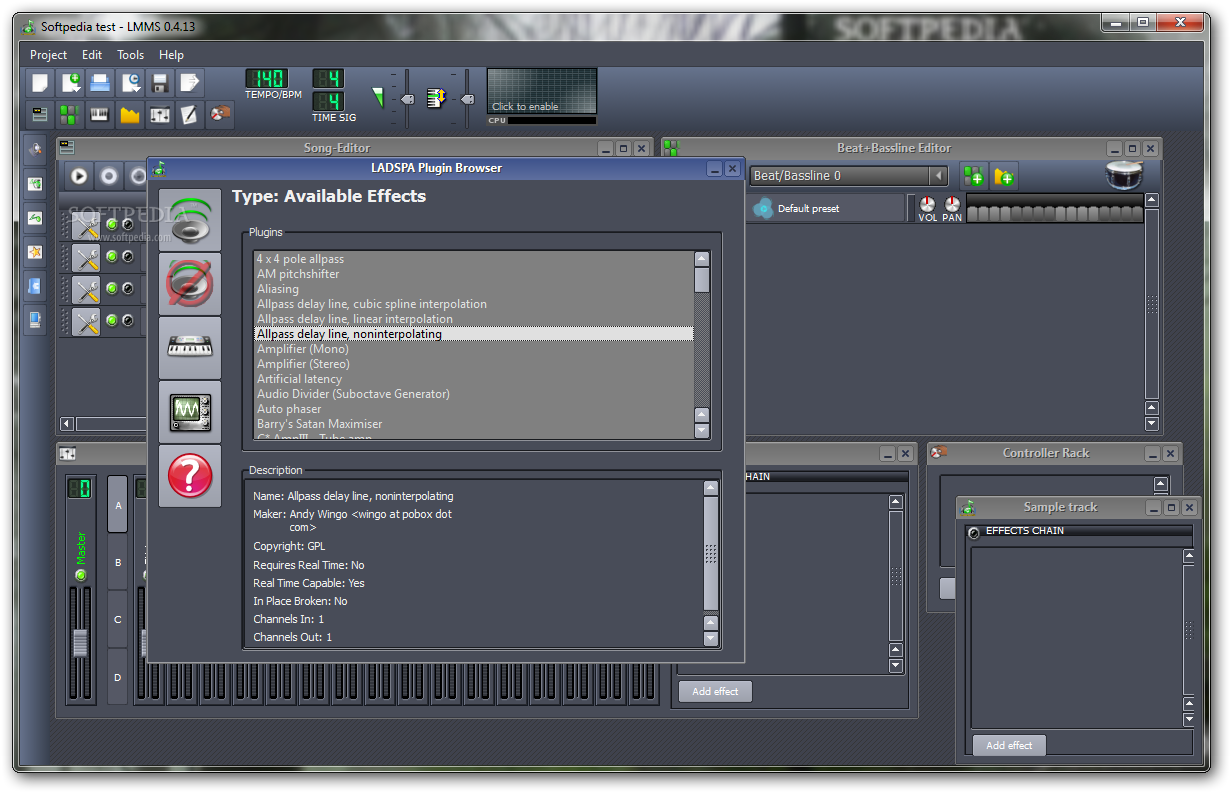Show Available Effects speaker icon
Screen dimensions: 1231x793
coord(190,220)
